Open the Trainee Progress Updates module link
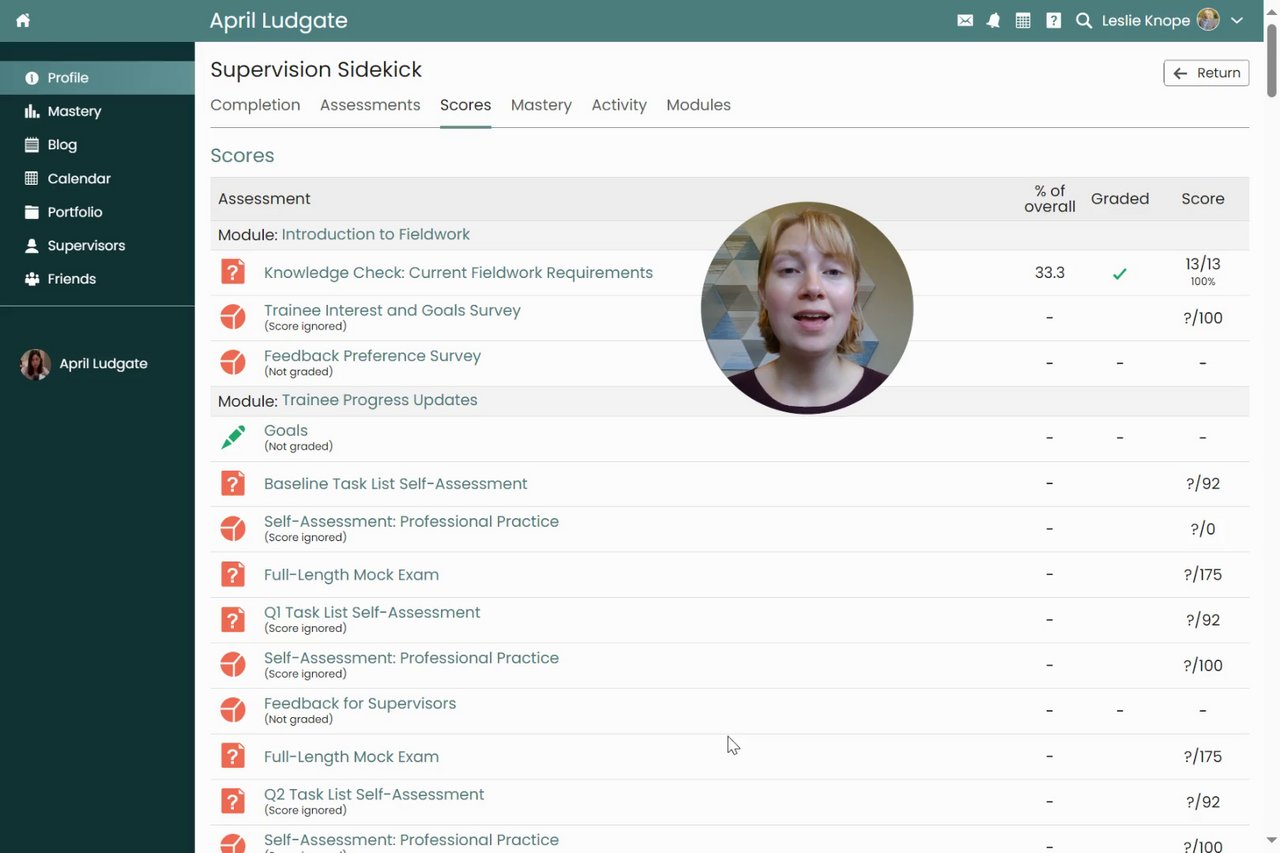Image resolution: width=1280 pixels, height=853 pixels. point(380,400)
